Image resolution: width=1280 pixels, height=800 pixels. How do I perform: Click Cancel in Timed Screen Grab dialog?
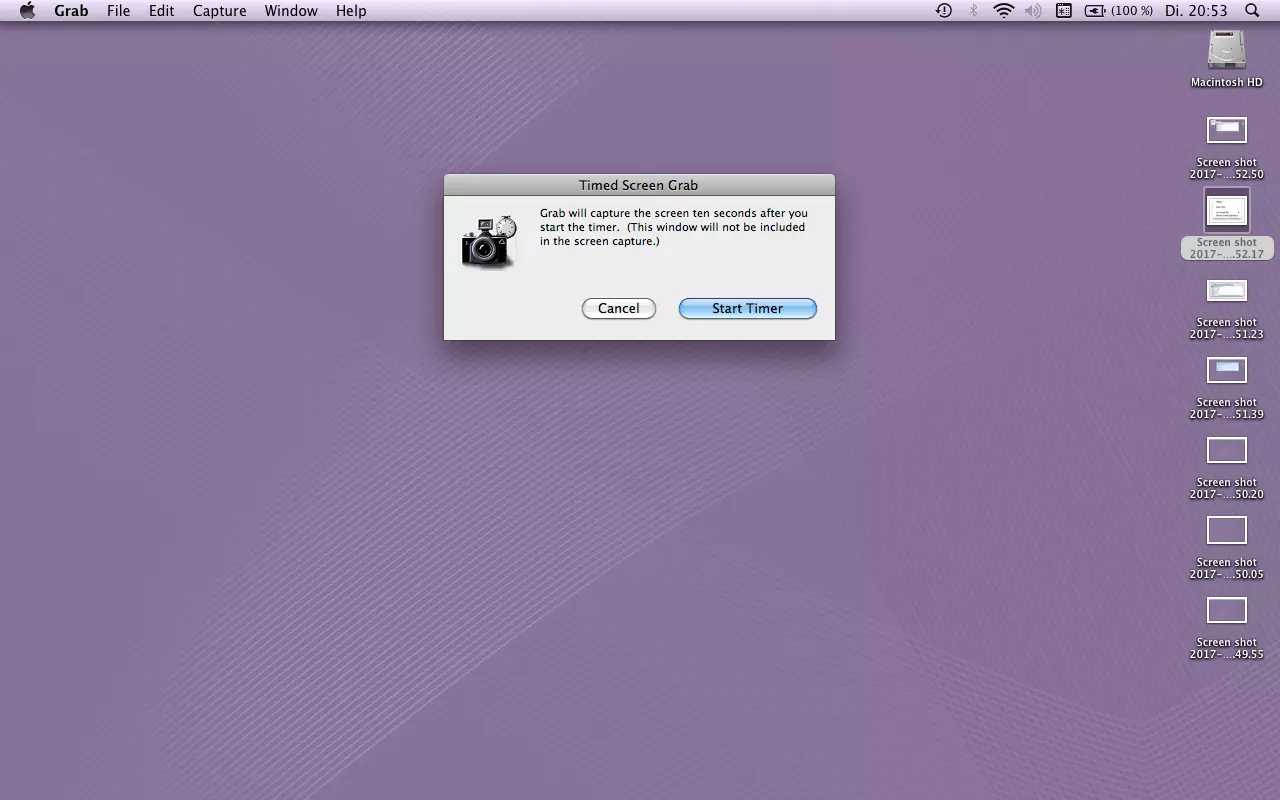(619, 309)
